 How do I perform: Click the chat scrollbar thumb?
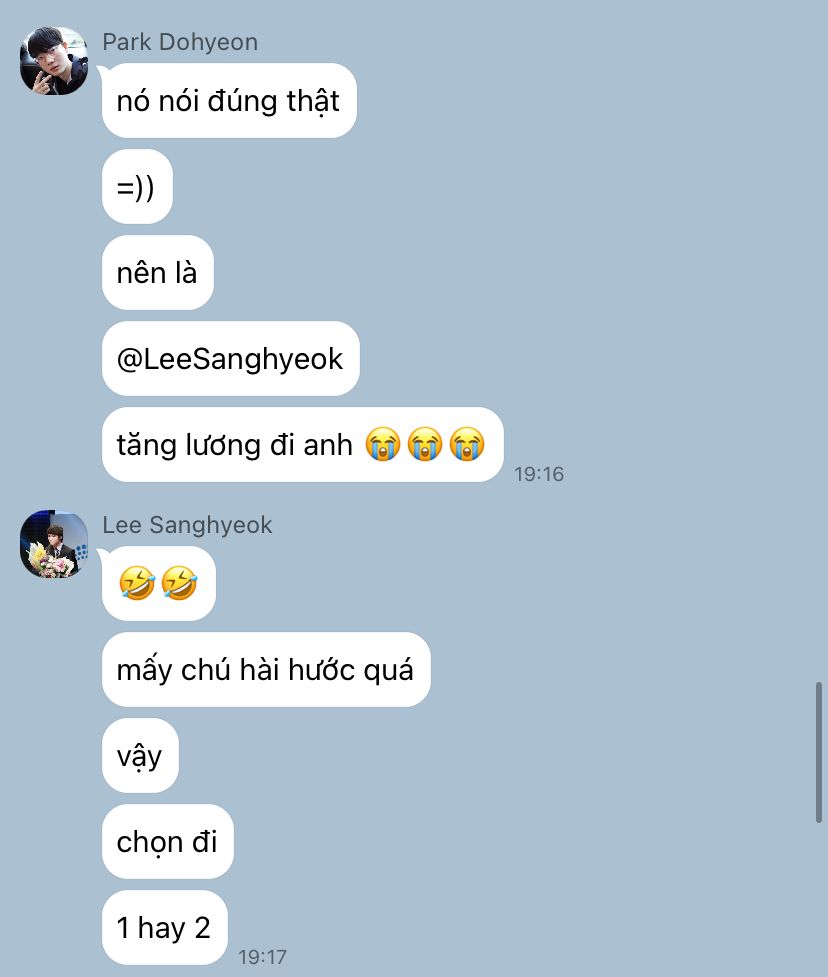pos(819,752)
